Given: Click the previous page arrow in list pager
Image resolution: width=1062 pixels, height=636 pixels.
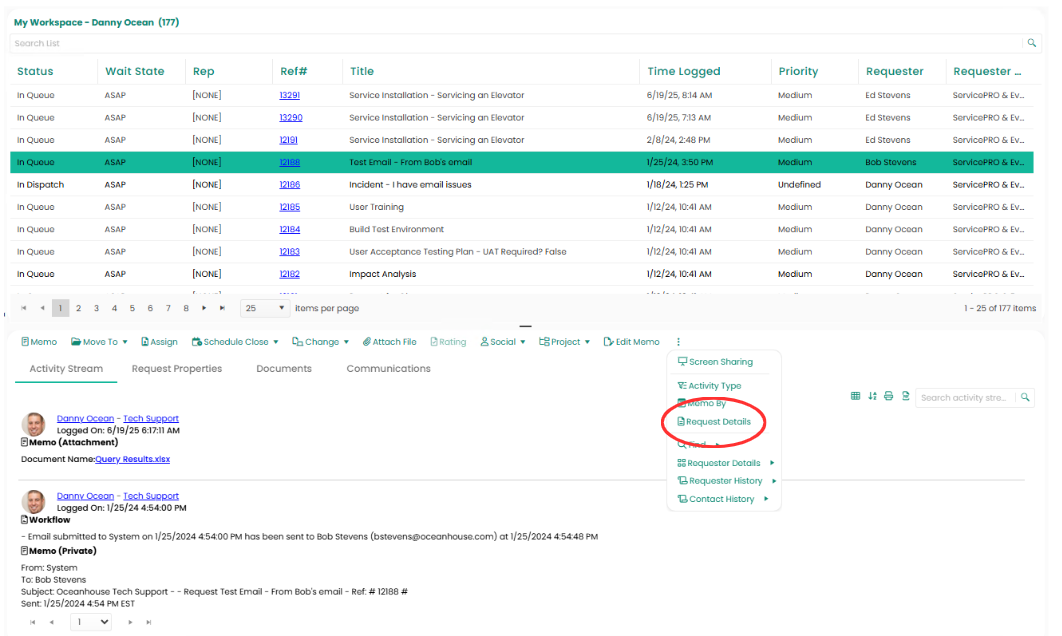Looking at the screenshot, I should pos(42,308).
